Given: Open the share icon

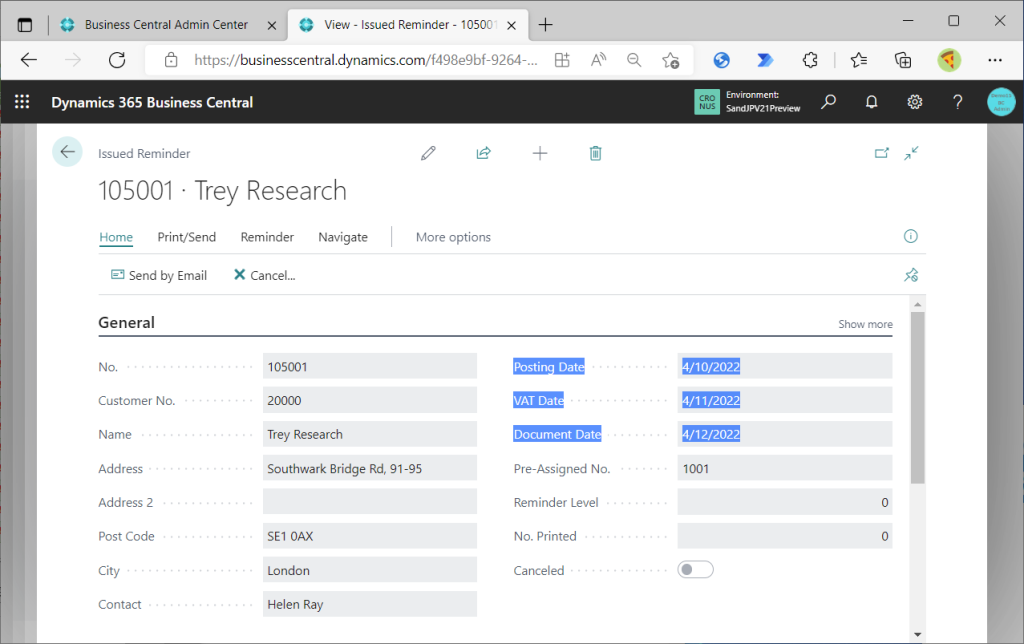Looking at the screenshot, I should click(x=483, y=153).
